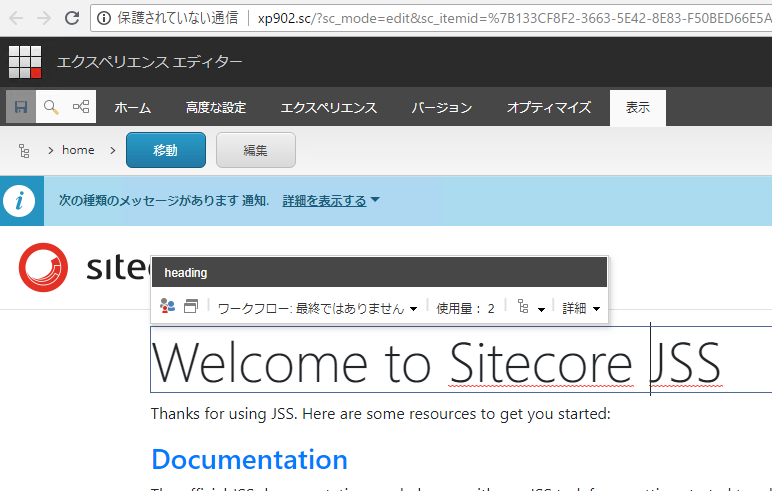Open the ワークフロー: 最終ではありません dropdown

(317, 308)
